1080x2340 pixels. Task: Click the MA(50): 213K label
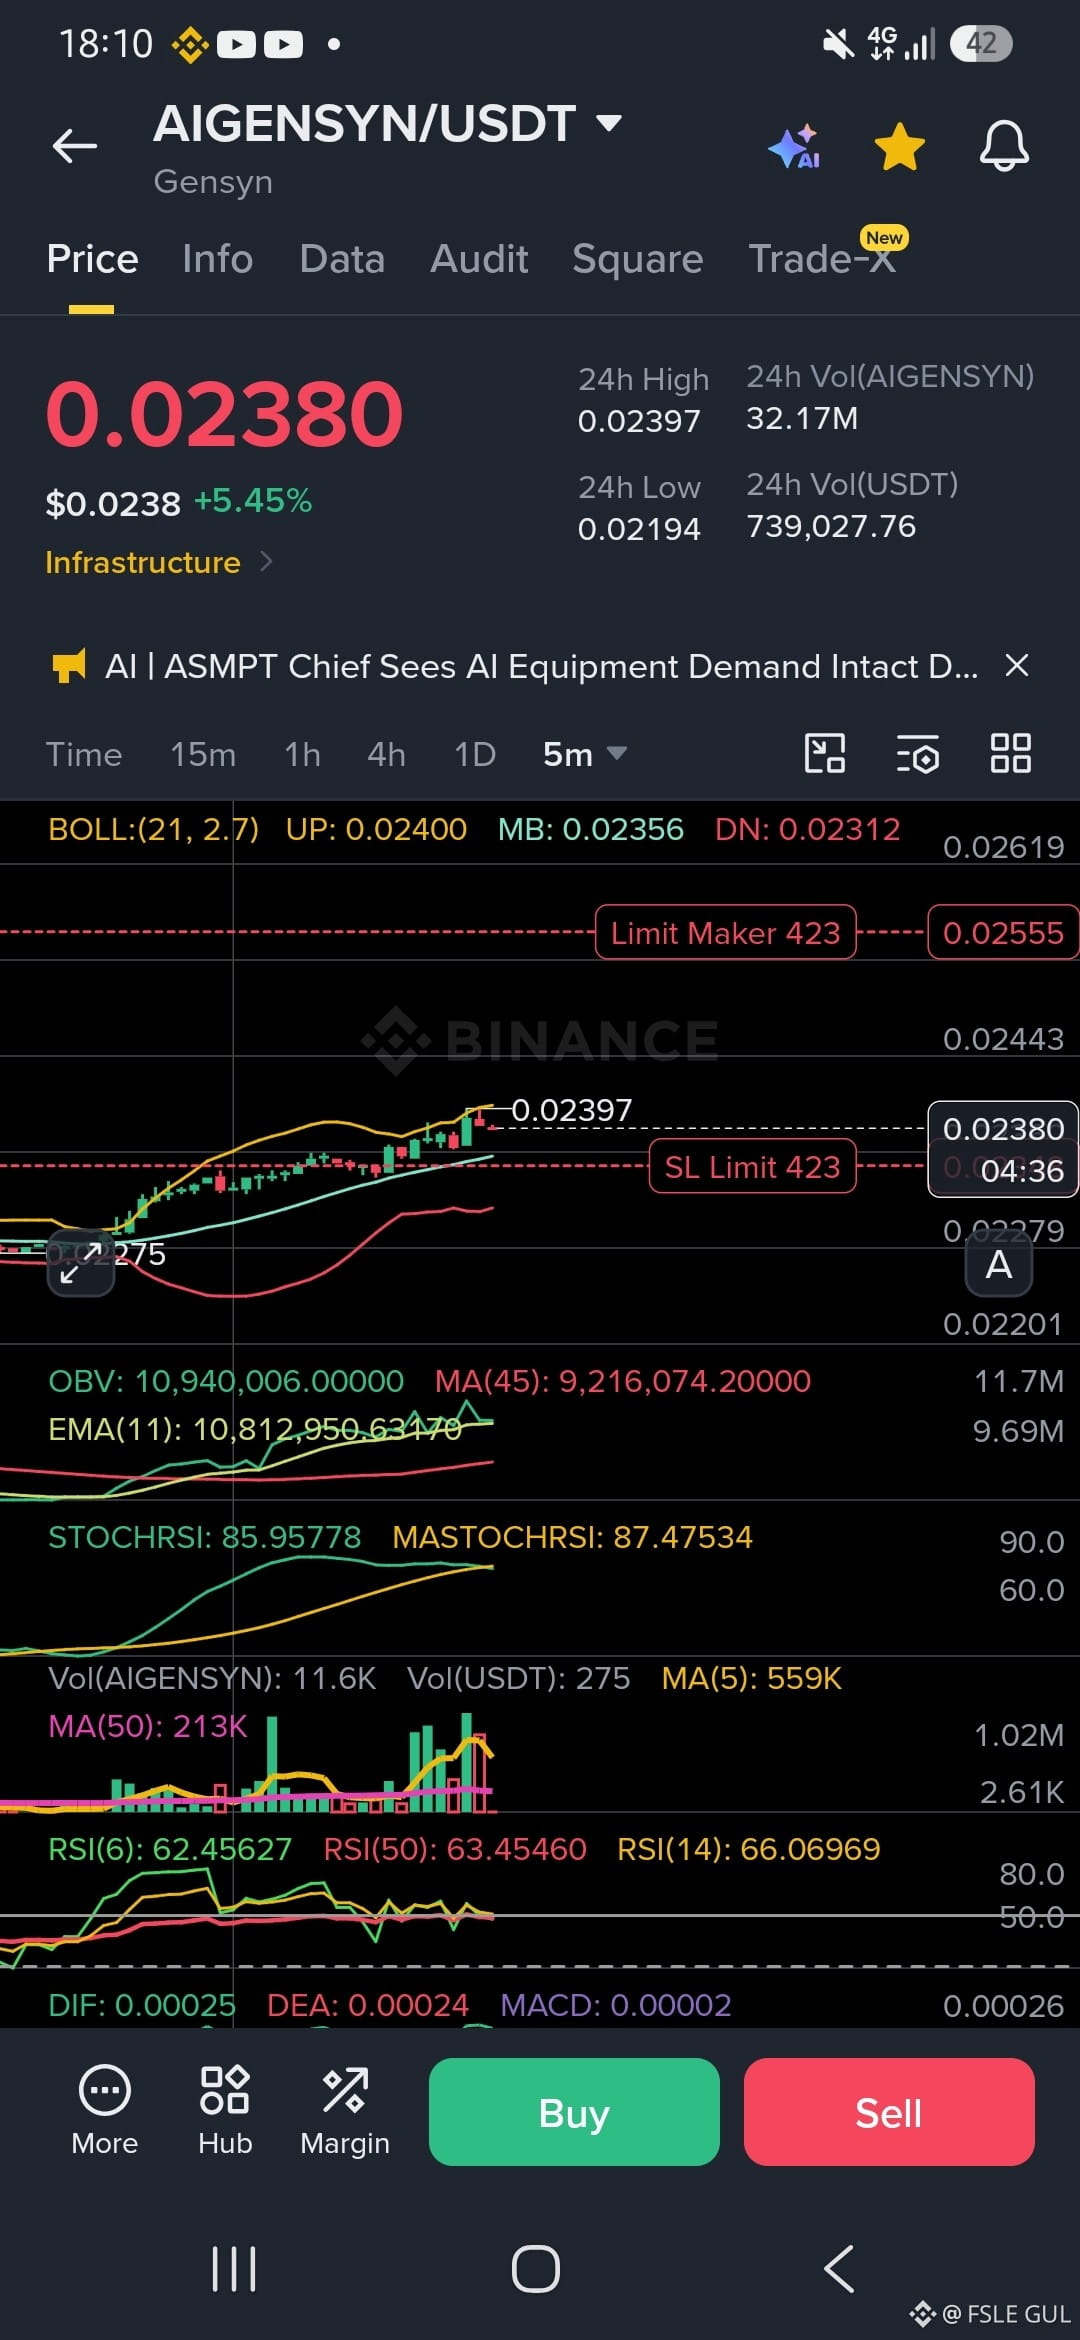pos(148,1726)
